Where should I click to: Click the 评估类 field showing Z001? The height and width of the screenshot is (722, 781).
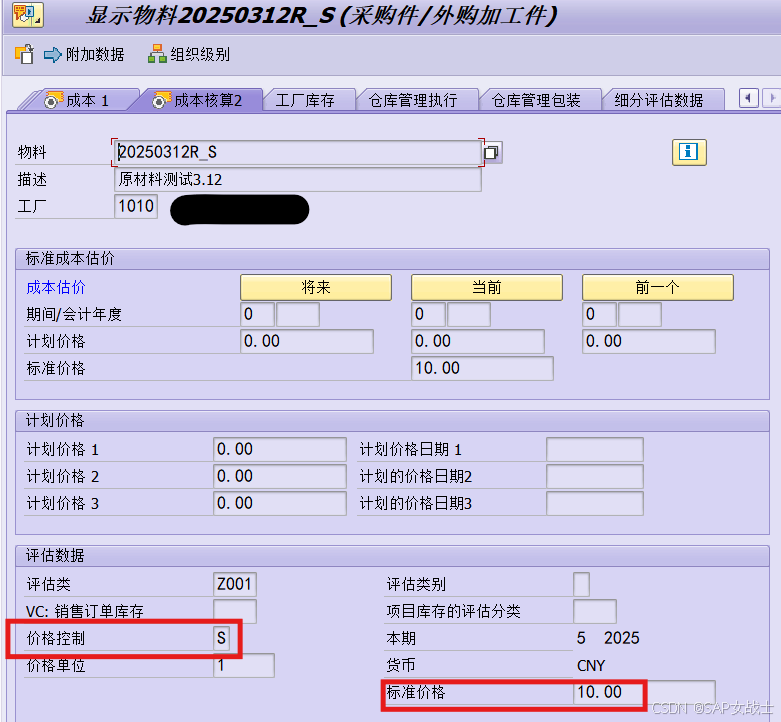pyautogui.click(x=235, y=584)
